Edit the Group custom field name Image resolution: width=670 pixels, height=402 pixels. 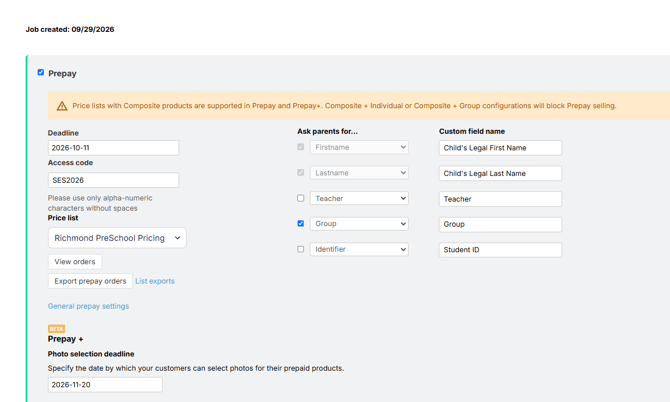tap(500, 224)
